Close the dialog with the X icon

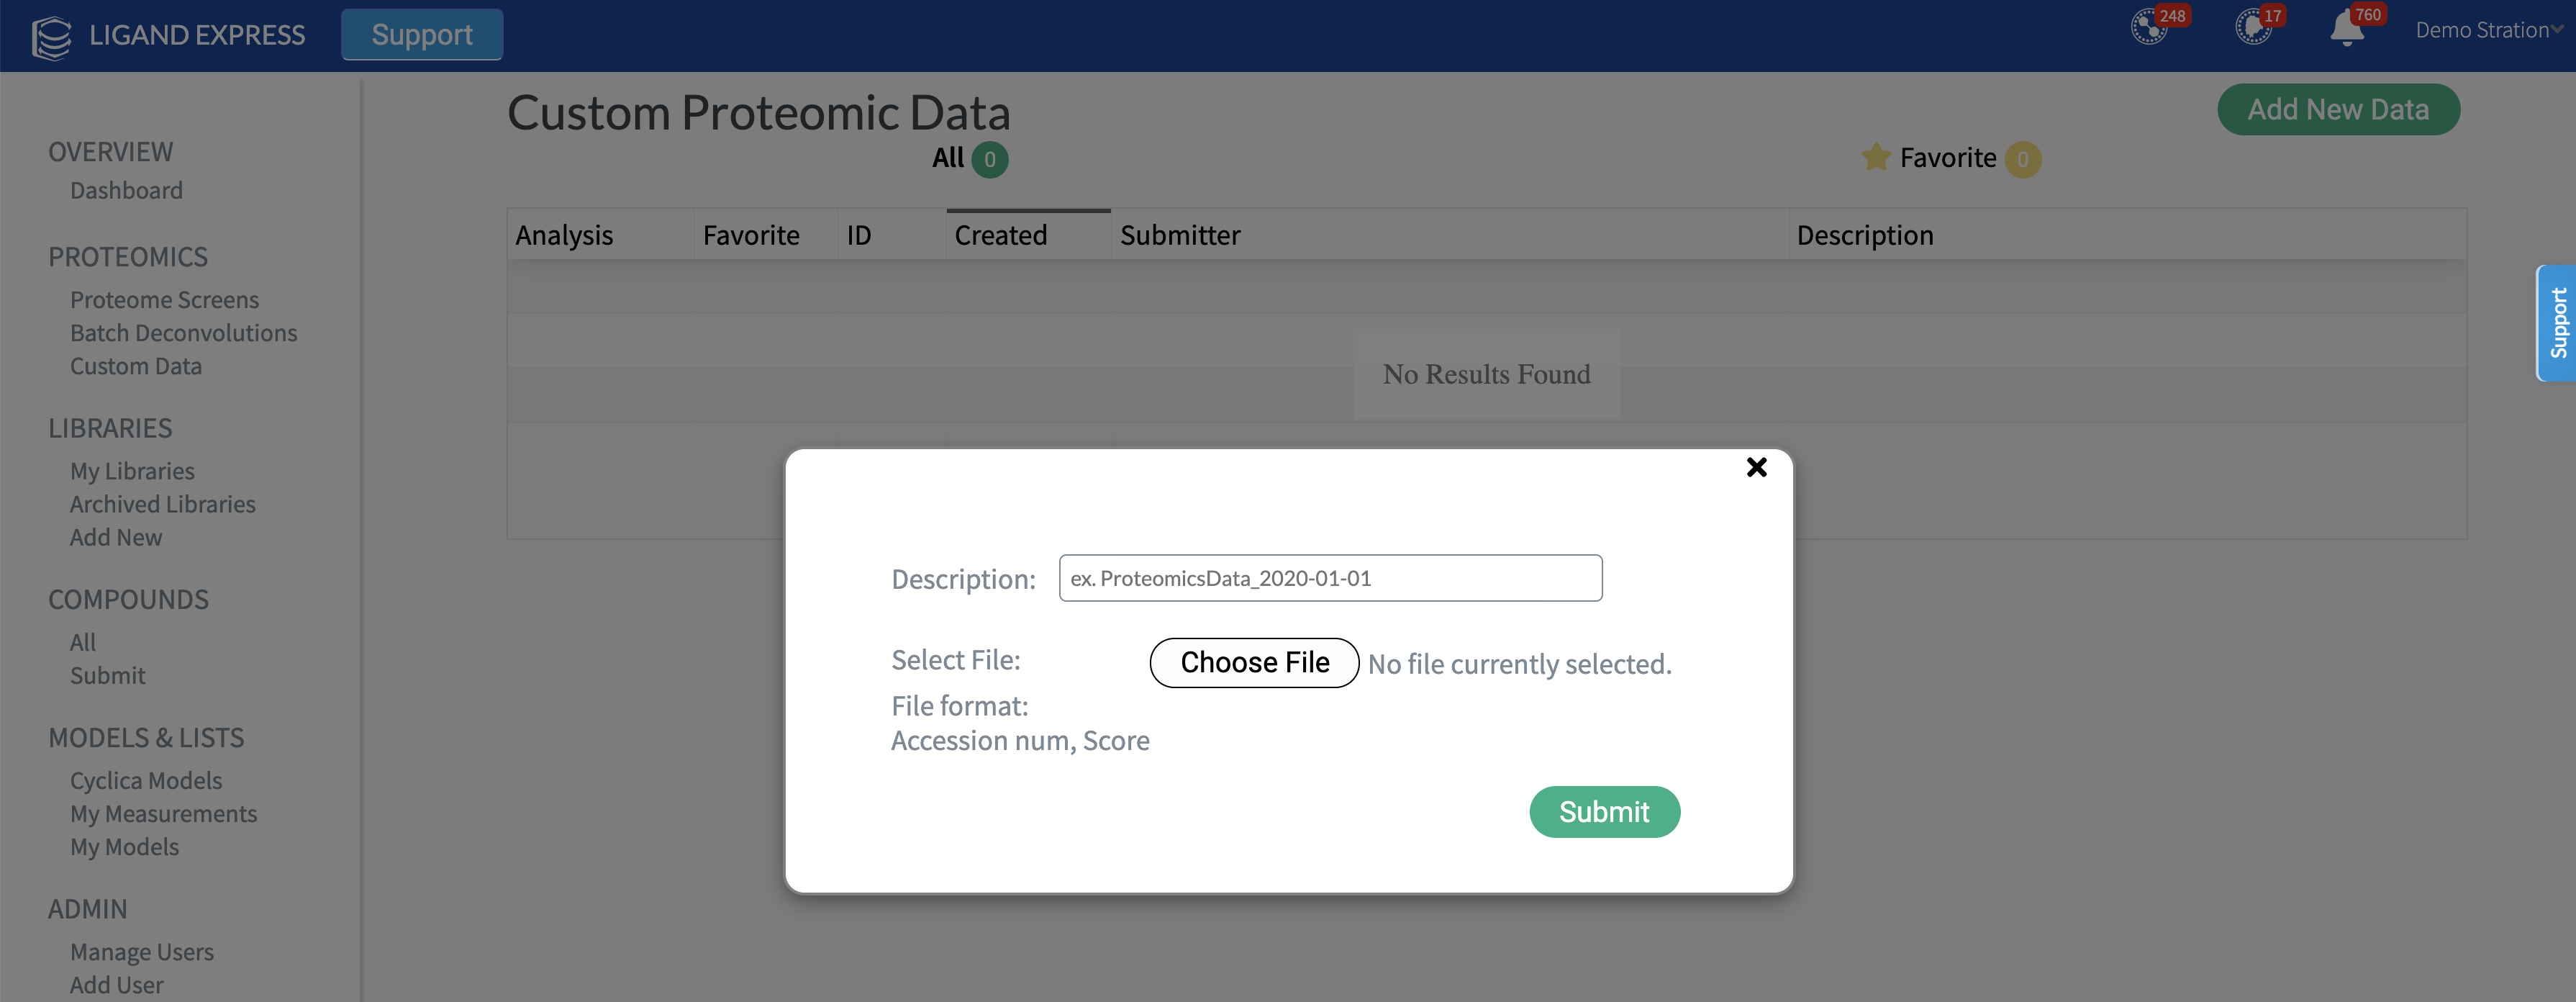[1756, 467]
